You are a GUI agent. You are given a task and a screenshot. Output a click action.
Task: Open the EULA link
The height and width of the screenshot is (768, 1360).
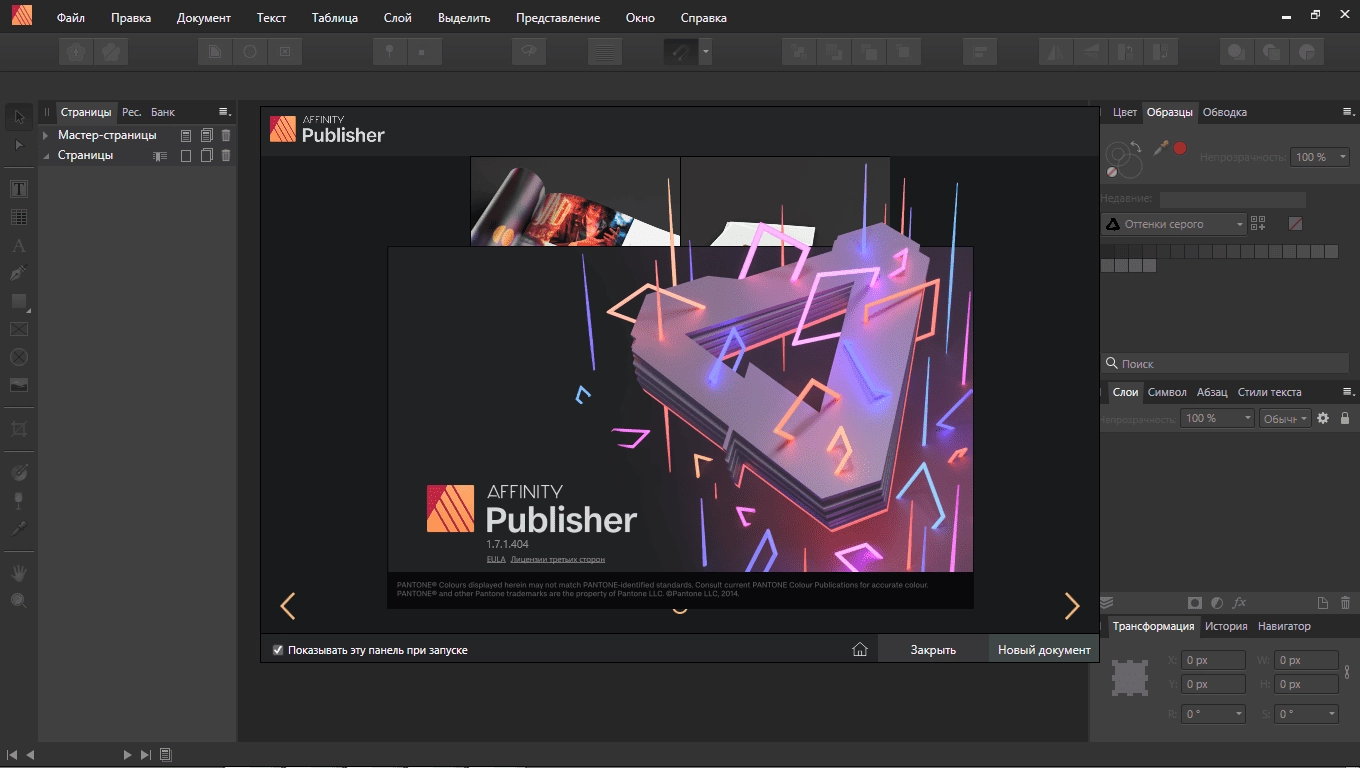[496, 559]
